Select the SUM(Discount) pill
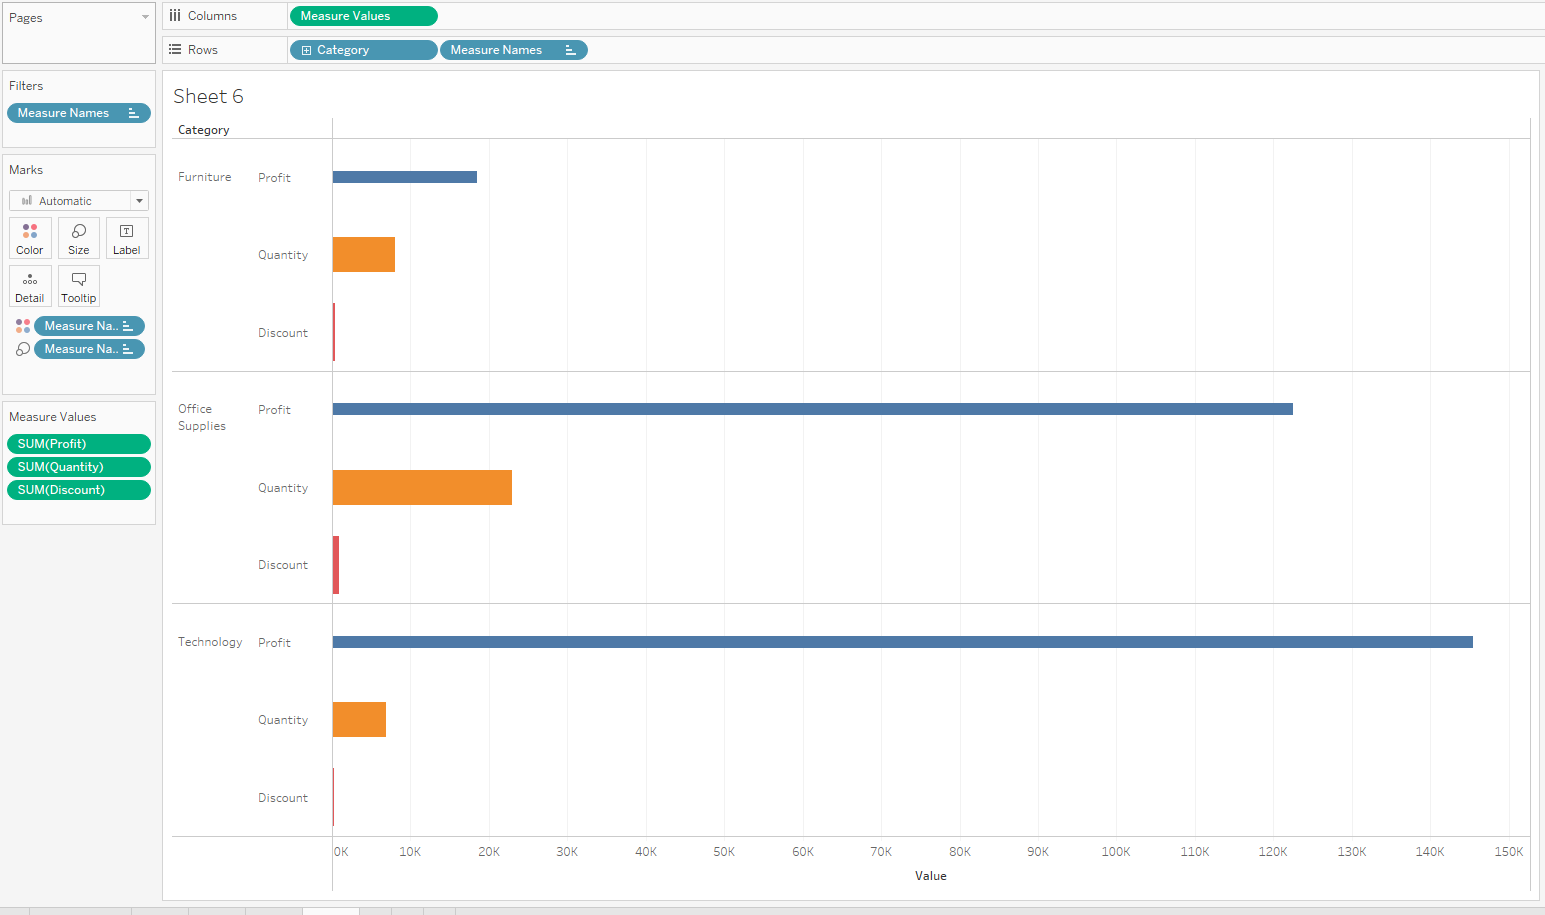 point(79,490)
